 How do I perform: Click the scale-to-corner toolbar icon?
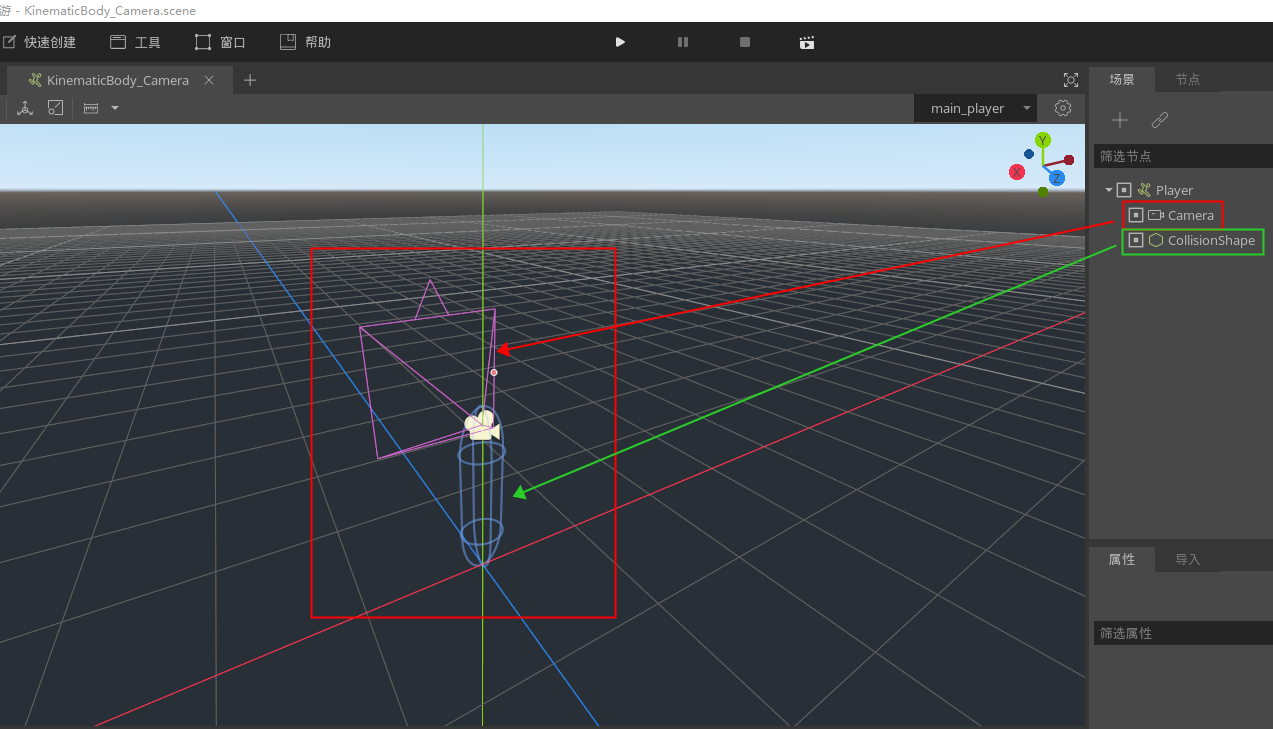(56, 108)
